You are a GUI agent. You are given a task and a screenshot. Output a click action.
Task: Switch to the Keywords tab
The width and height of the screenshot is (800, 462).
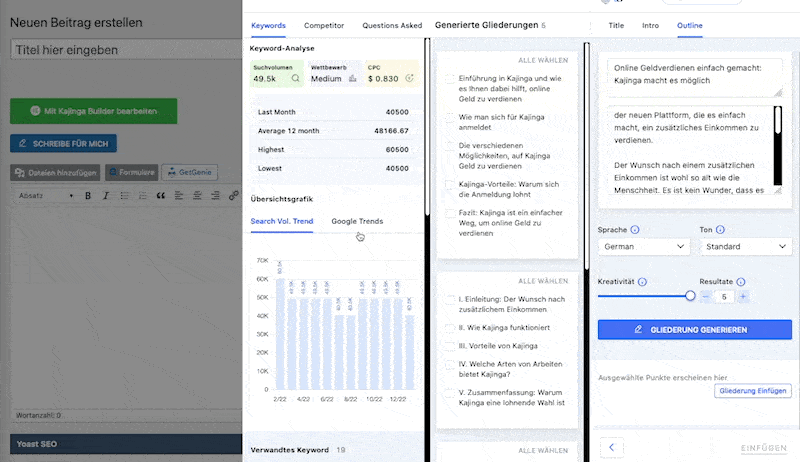pyautogui.click(x=268, y=25)
